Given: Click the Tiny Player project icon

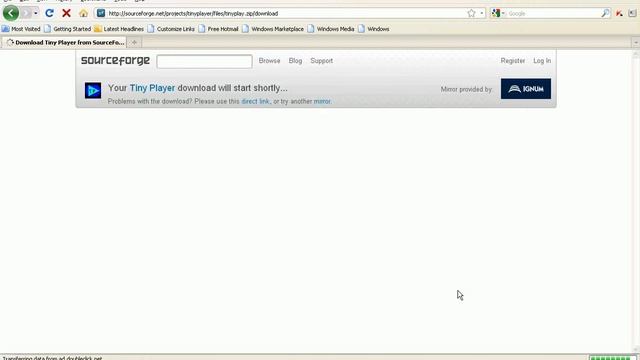Looking at the screenshot, I should pyautogui.click(x=93, y=90).
